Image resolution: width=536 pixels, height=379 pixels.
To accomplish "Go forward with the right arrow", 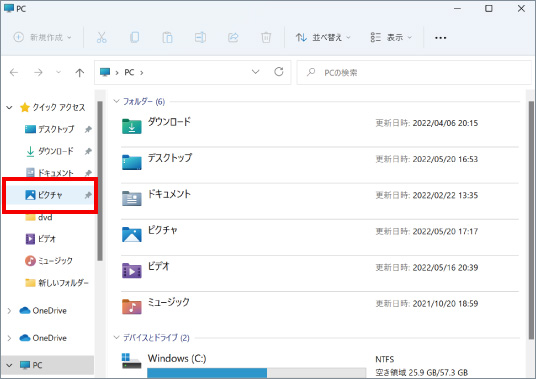I will (38, 72).
